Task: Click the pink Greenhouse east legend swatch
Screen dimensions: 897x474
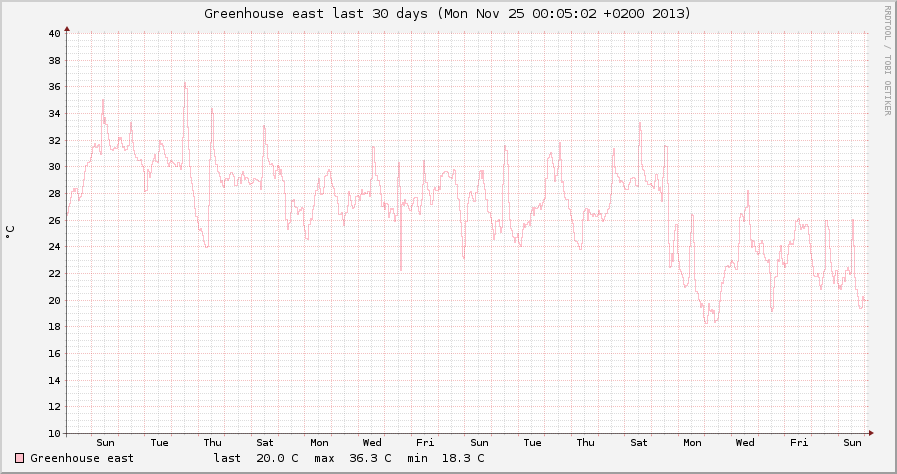Action: pyautogui.click(x=19, y=459)
